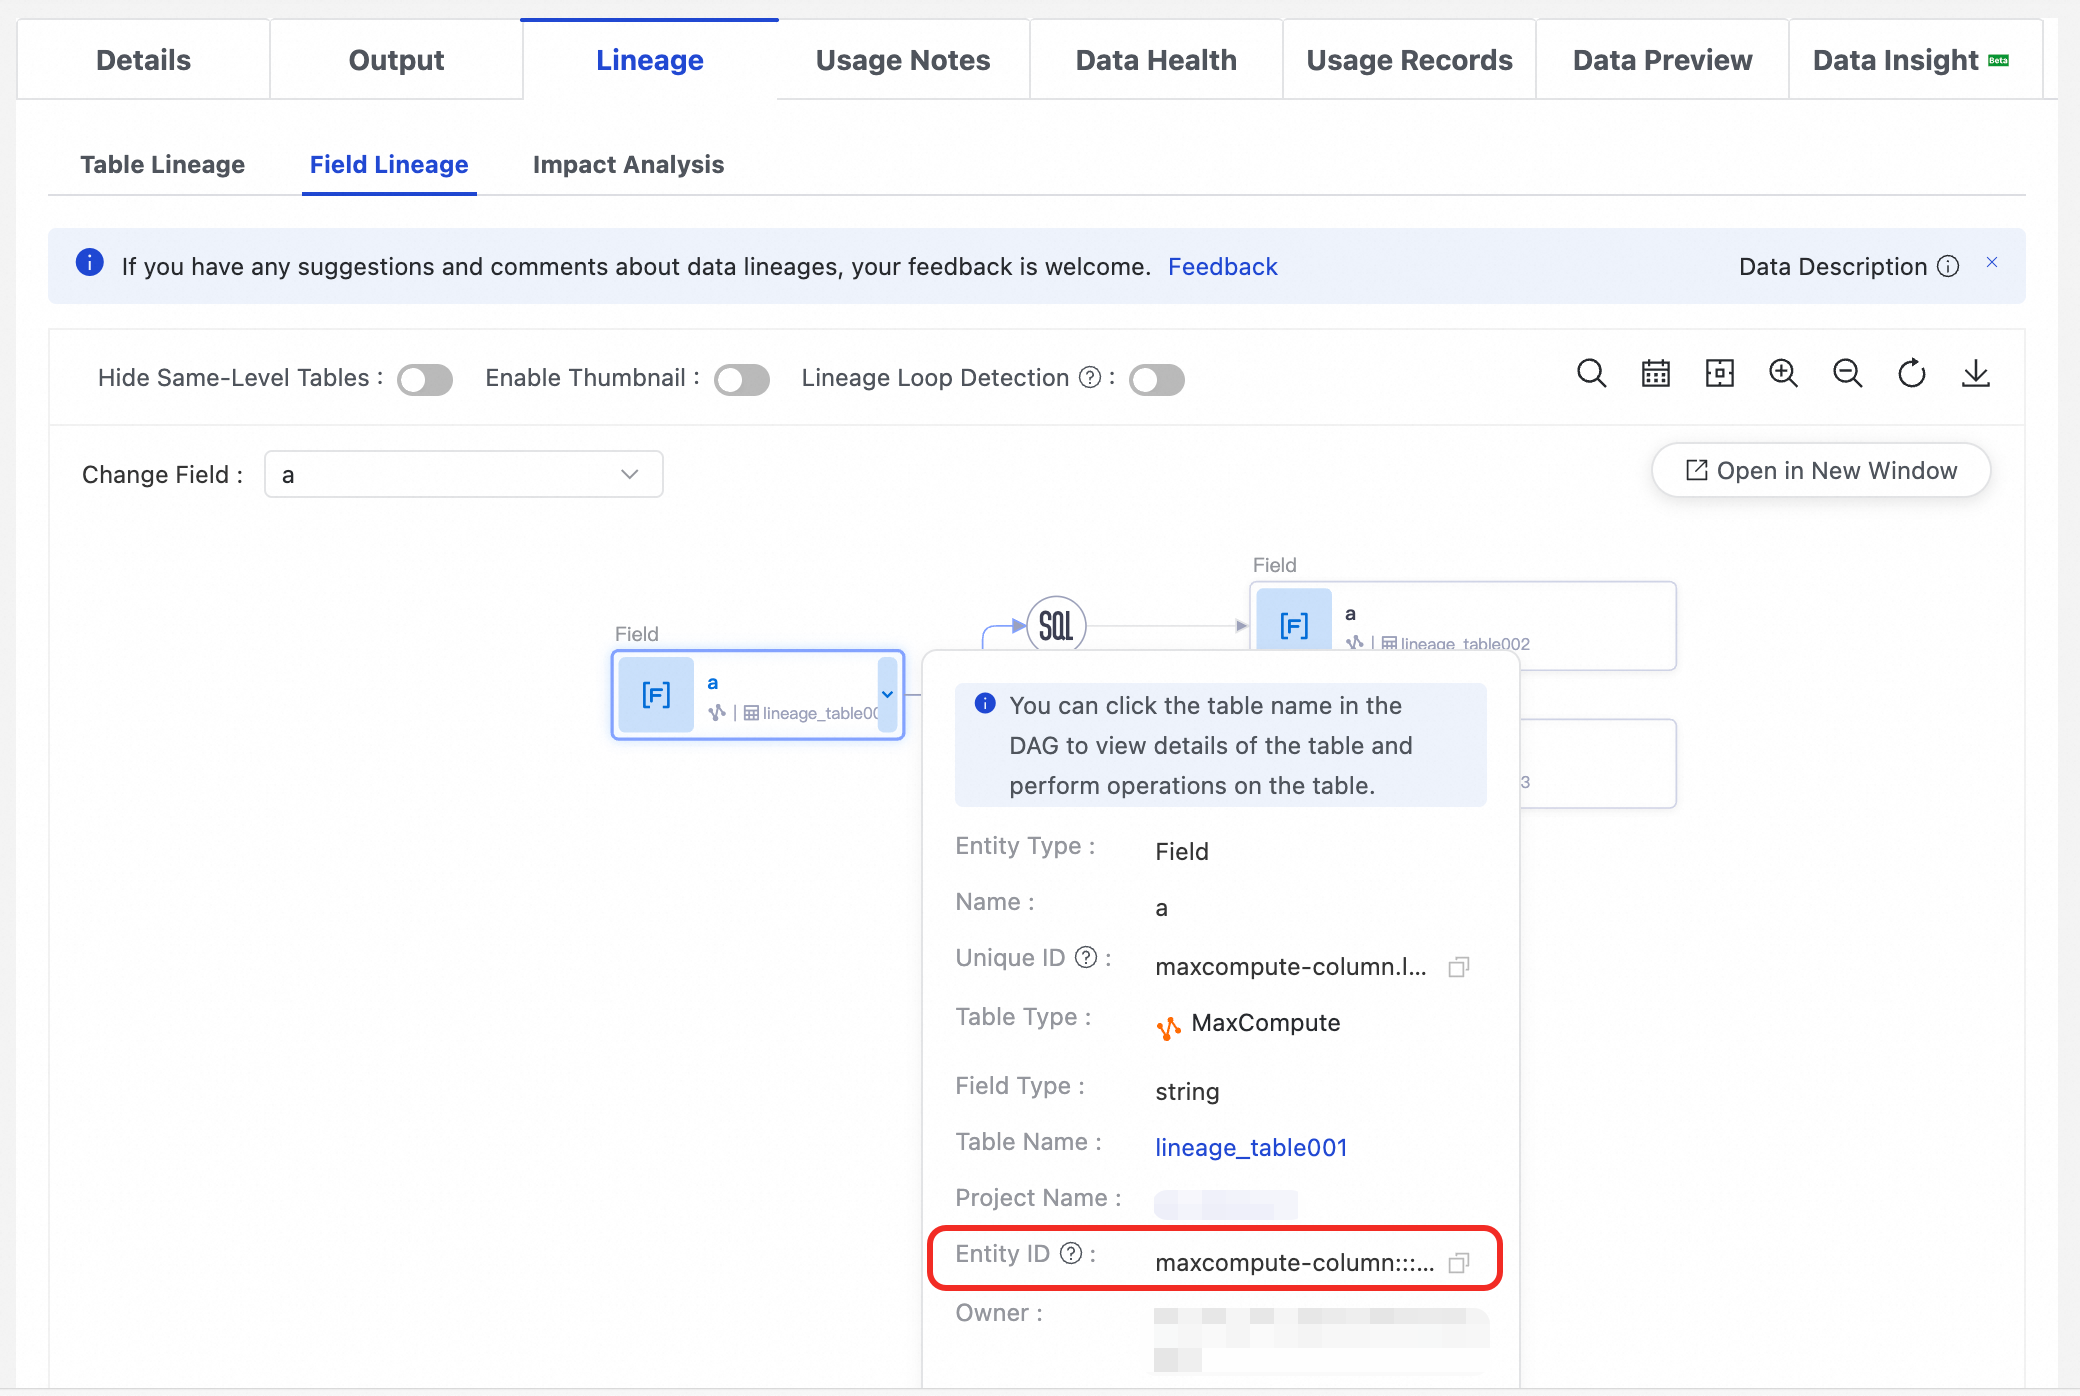The width and height of the screenshot is (2080, 1396).
Task: Click the search icon in lineage toolbar
Action: pyautogui.click(x=1591, y=374)
